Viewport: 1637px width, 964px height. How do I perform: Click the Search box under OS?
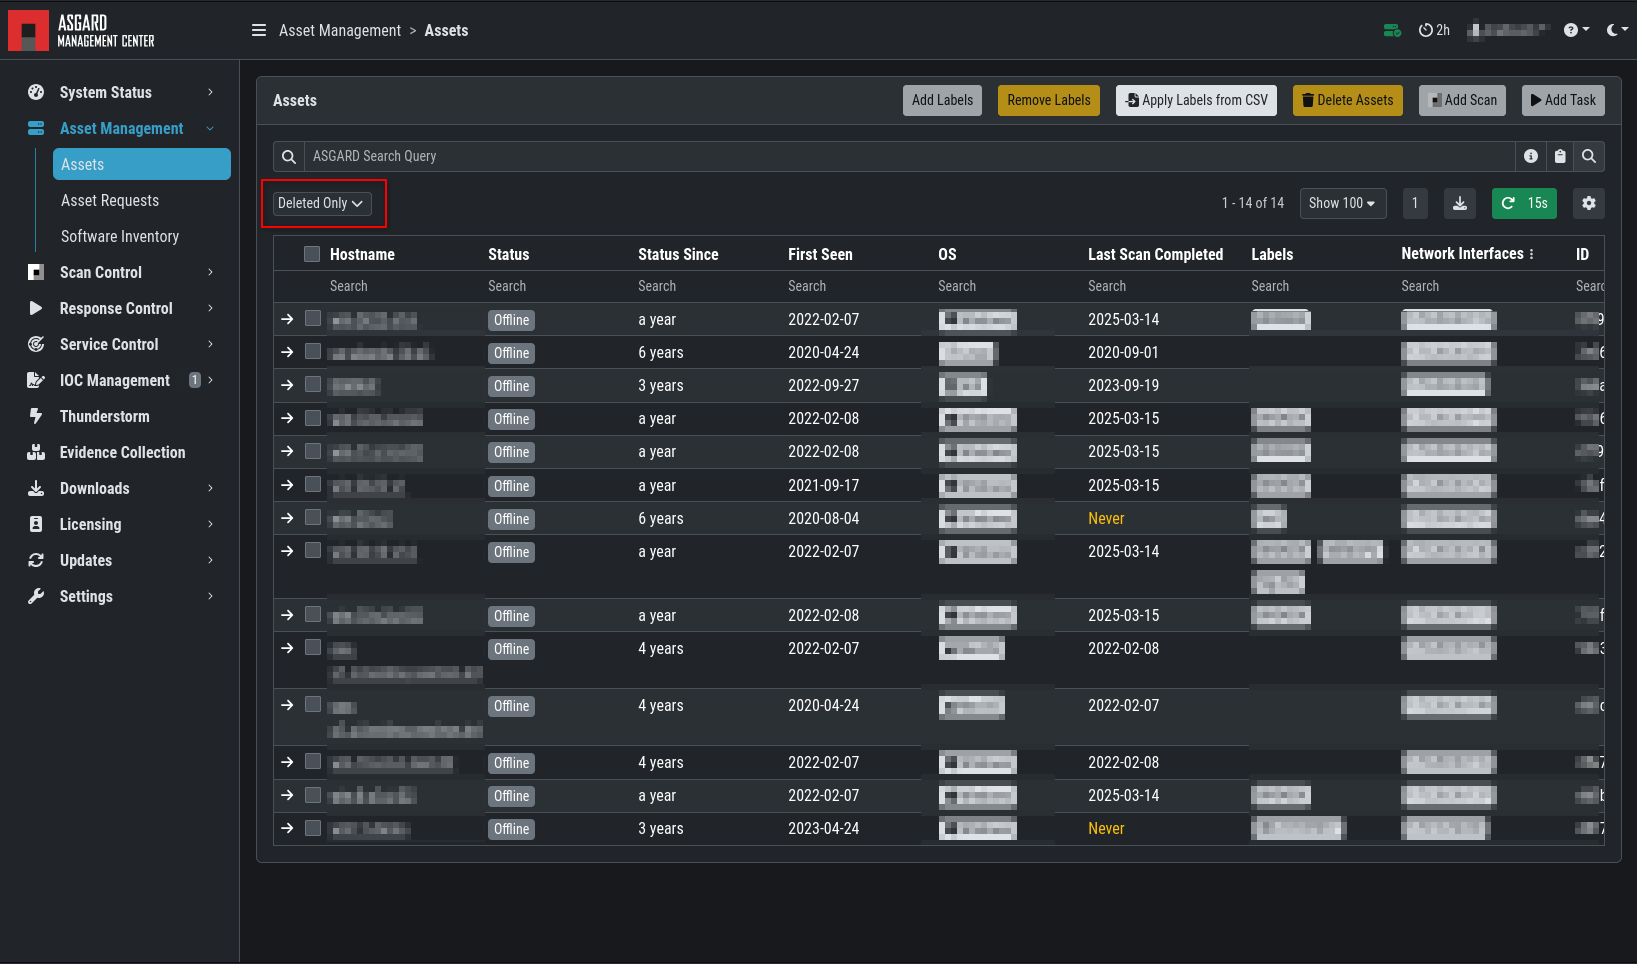coord(1007,286)
